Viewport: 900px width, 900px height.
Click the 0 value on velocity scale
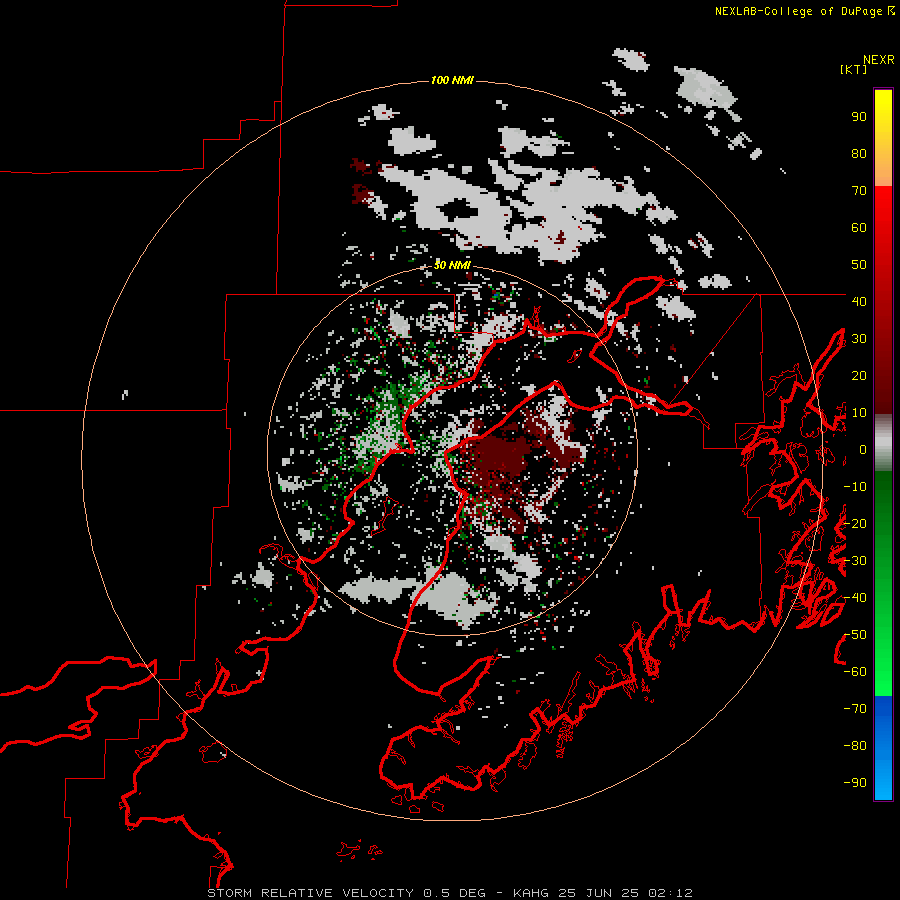click(863, 450)
